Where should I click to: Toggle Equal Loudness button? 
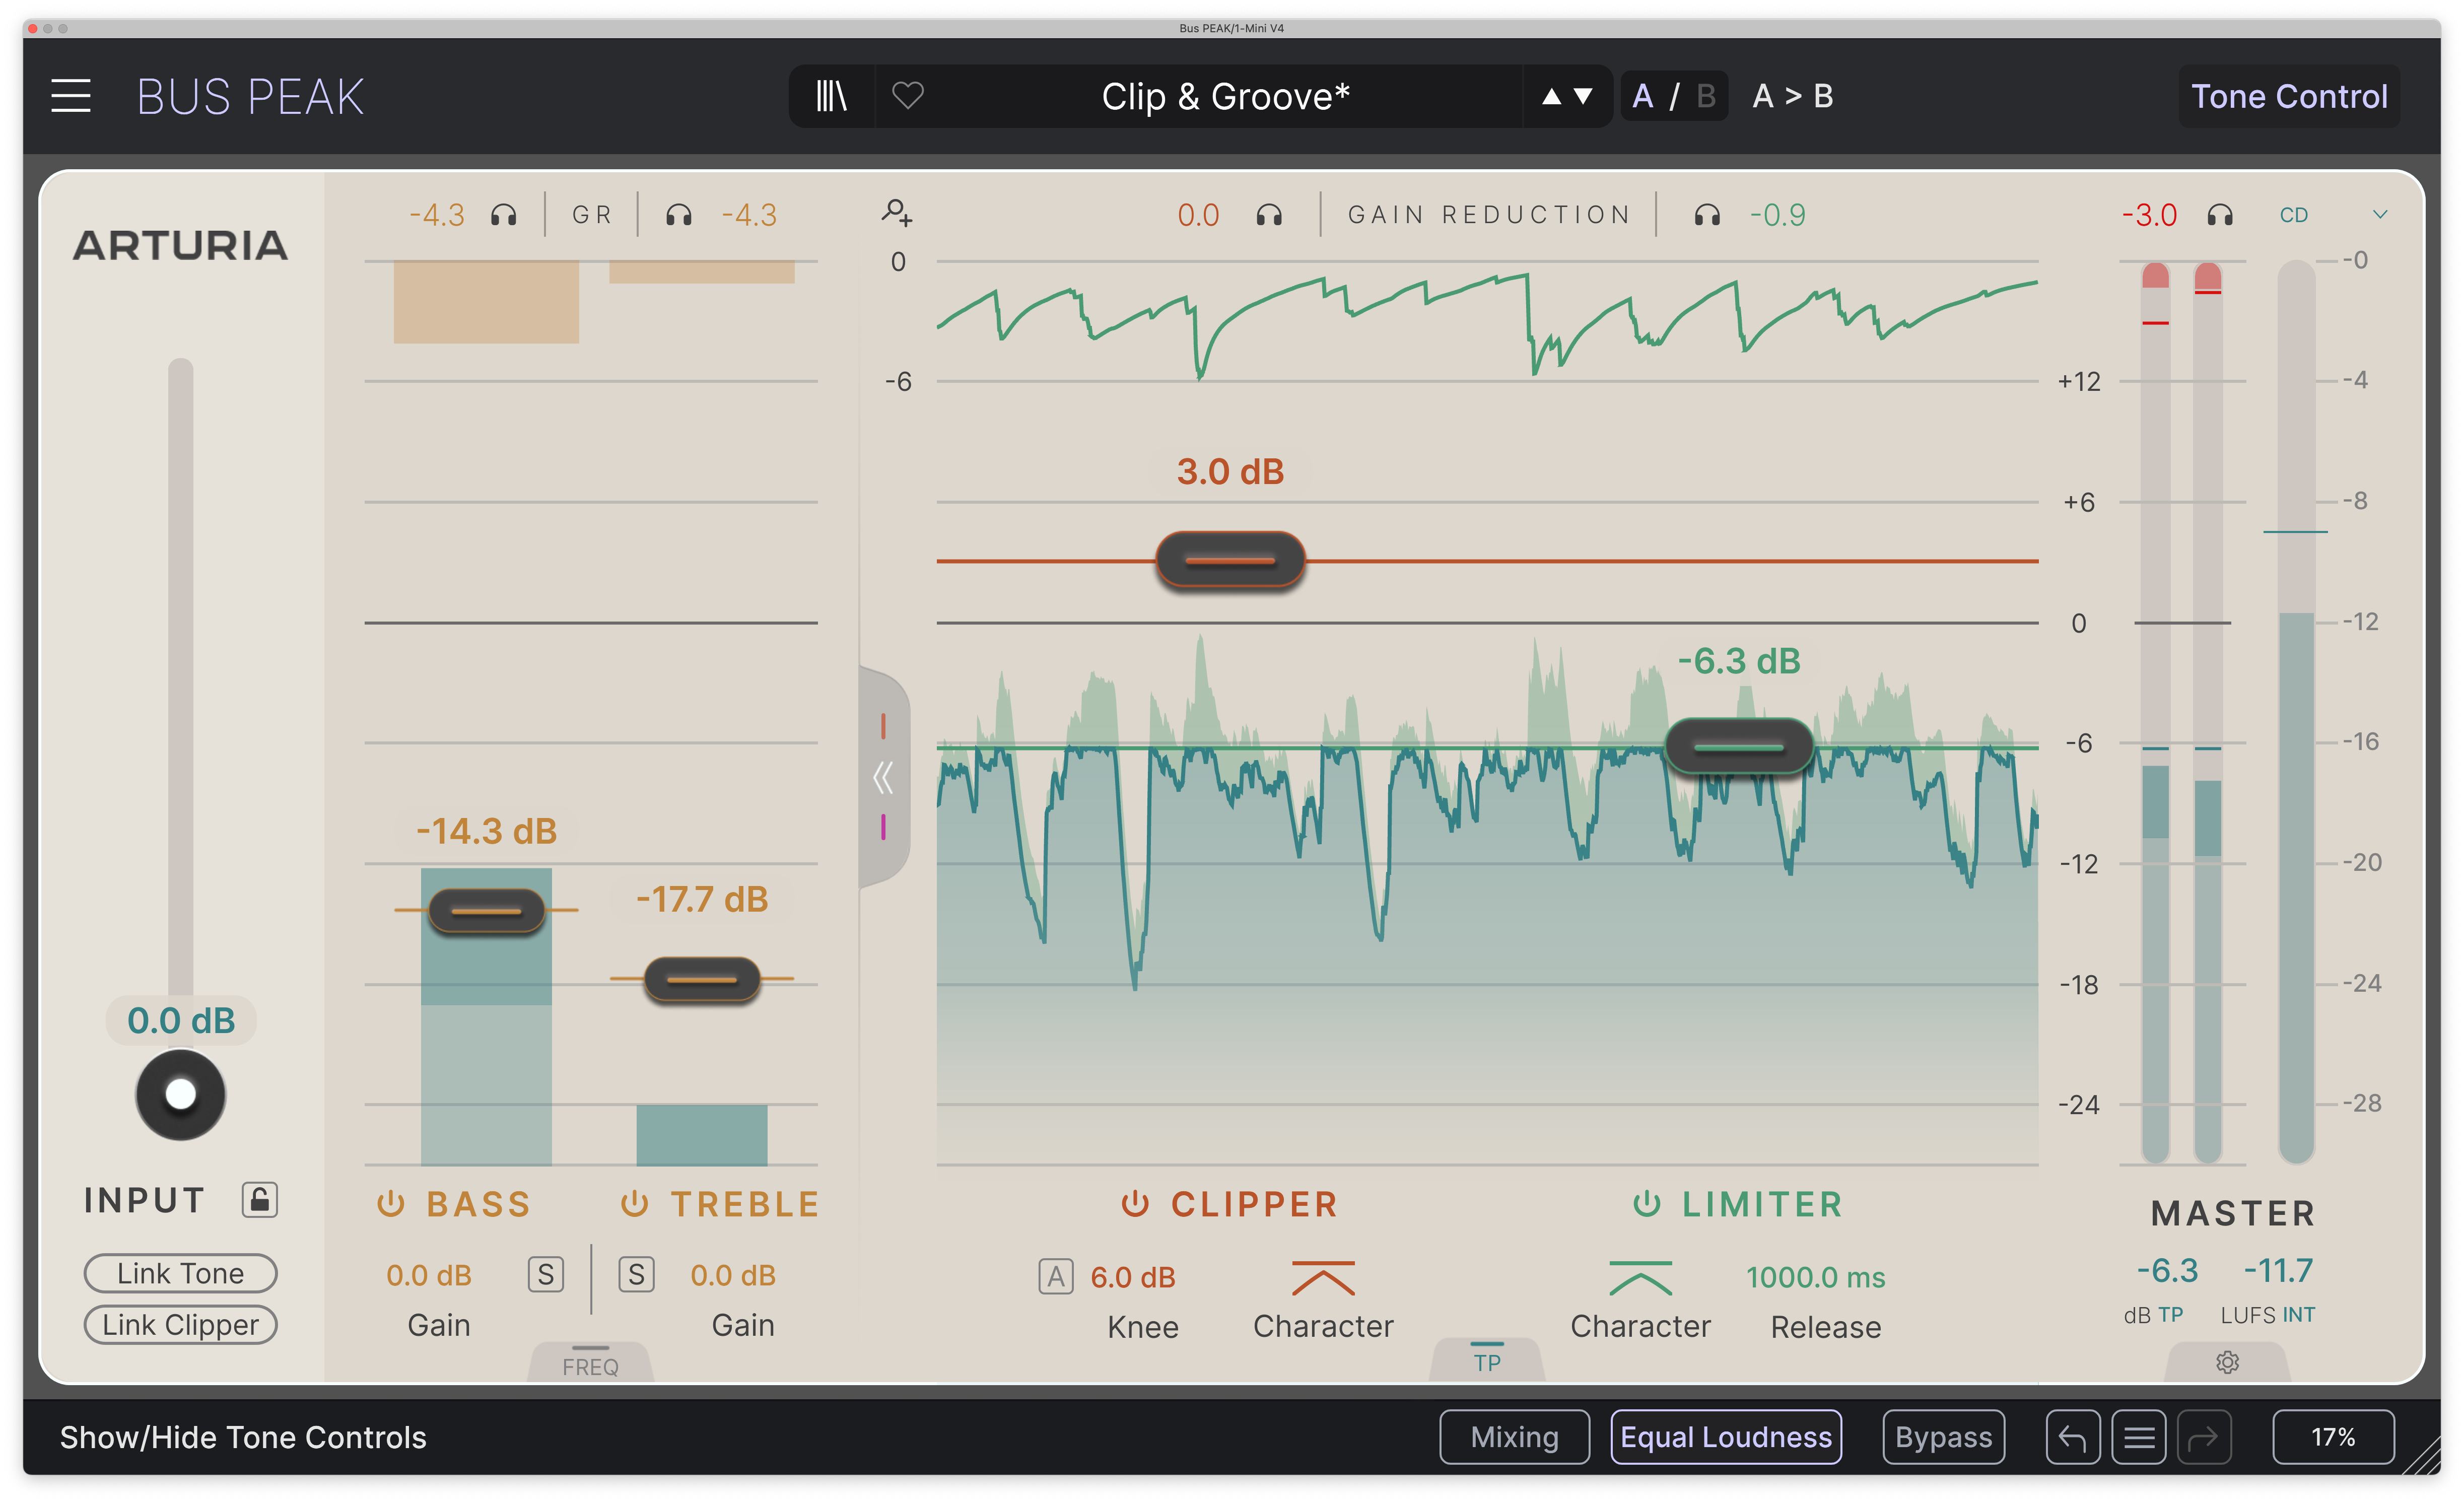click(x=1726, y=1437)
